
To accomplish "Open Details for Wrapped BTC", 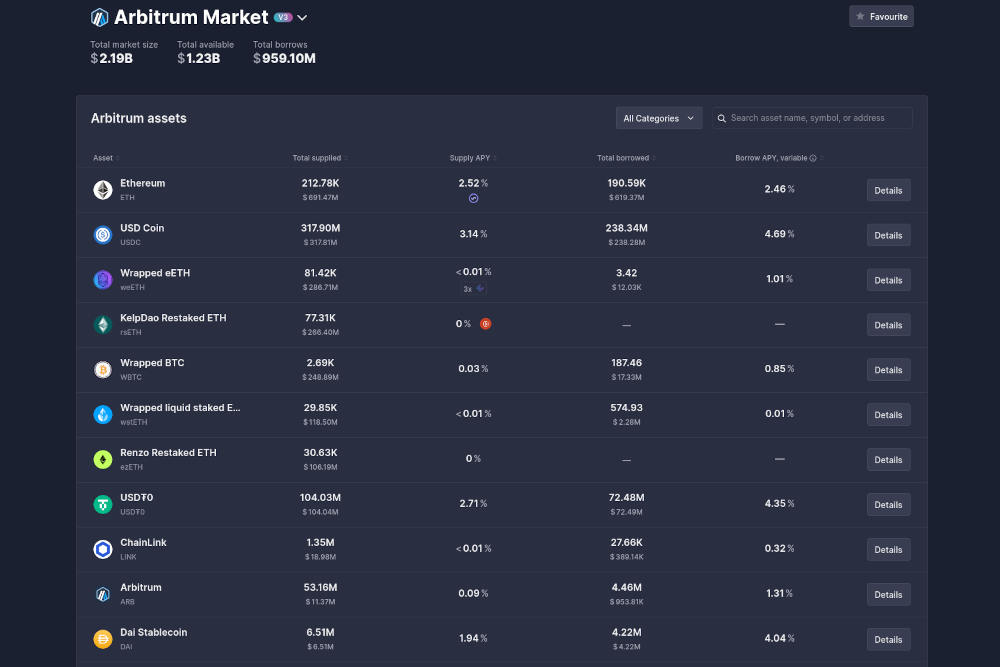I will [x=888, y=369].
